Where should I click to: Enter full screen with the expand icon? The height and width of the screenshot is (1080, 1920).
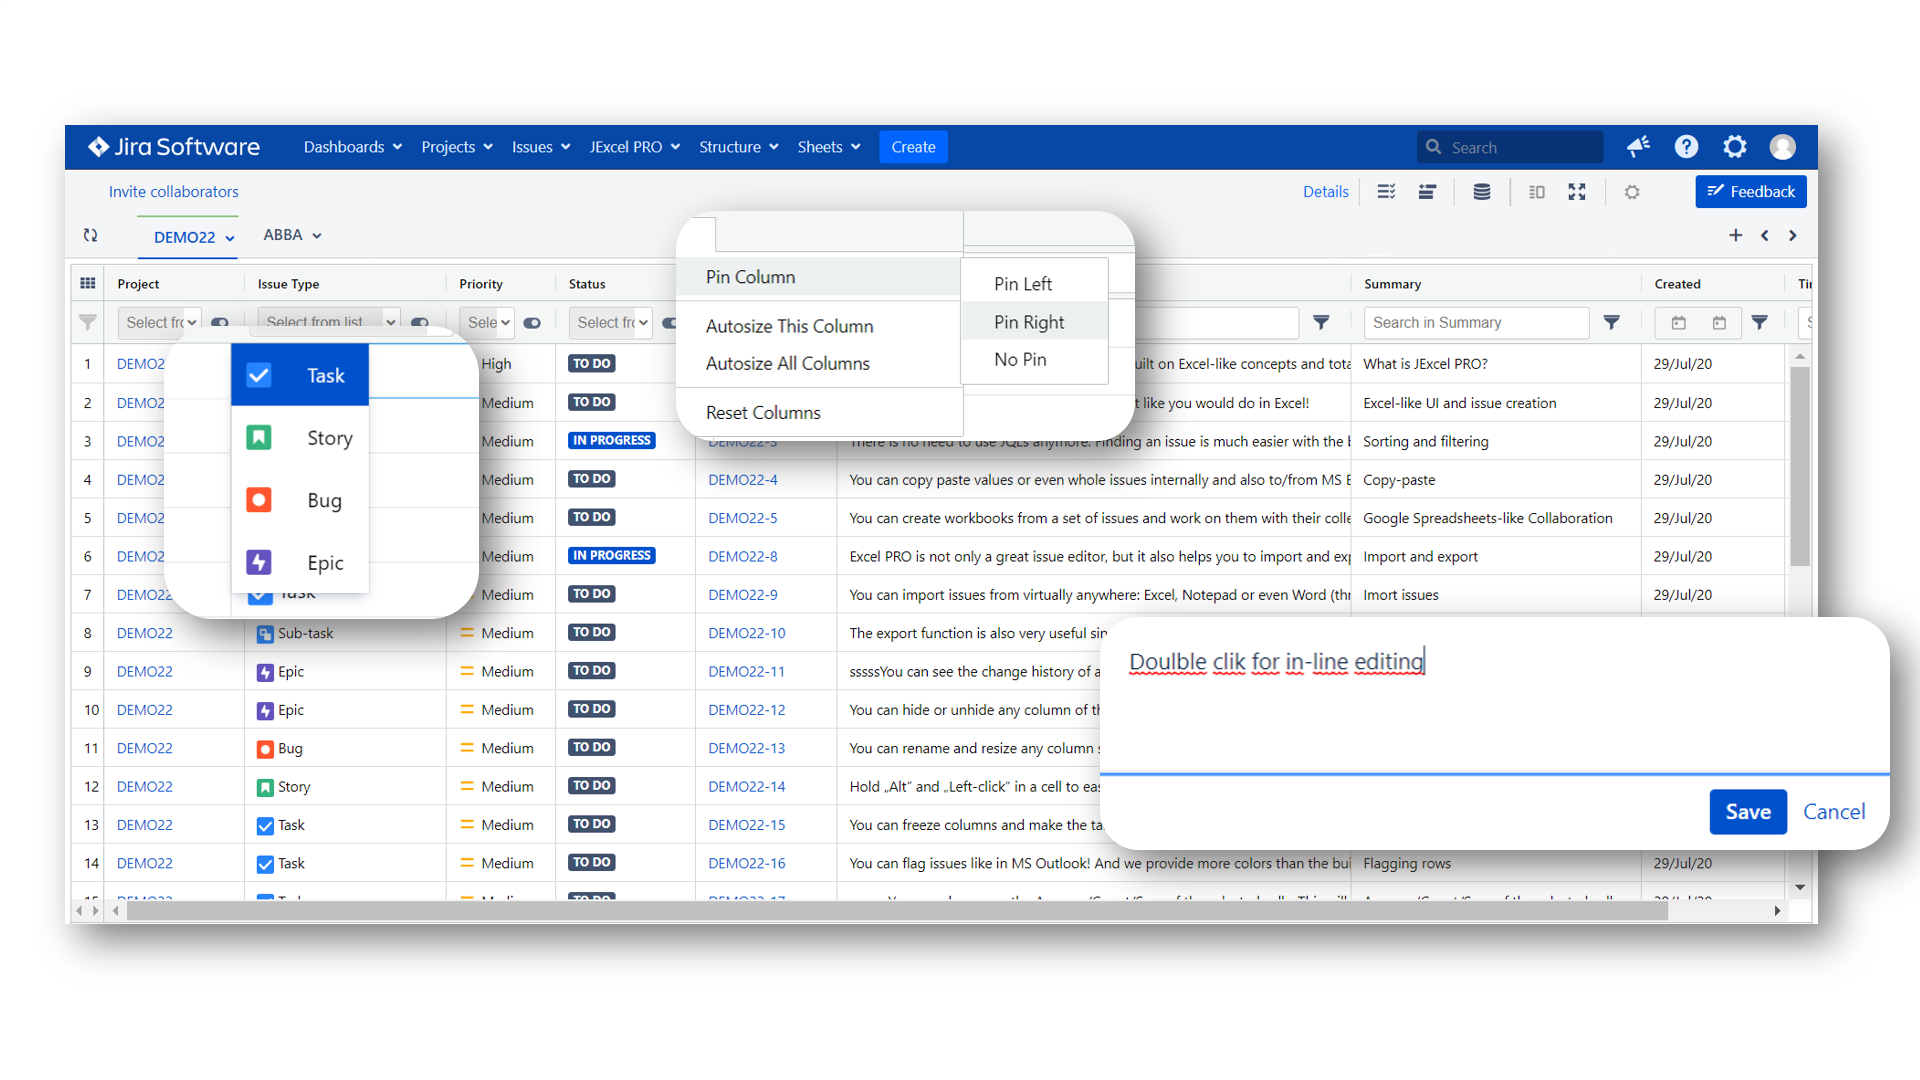(x=1577, y=192)
